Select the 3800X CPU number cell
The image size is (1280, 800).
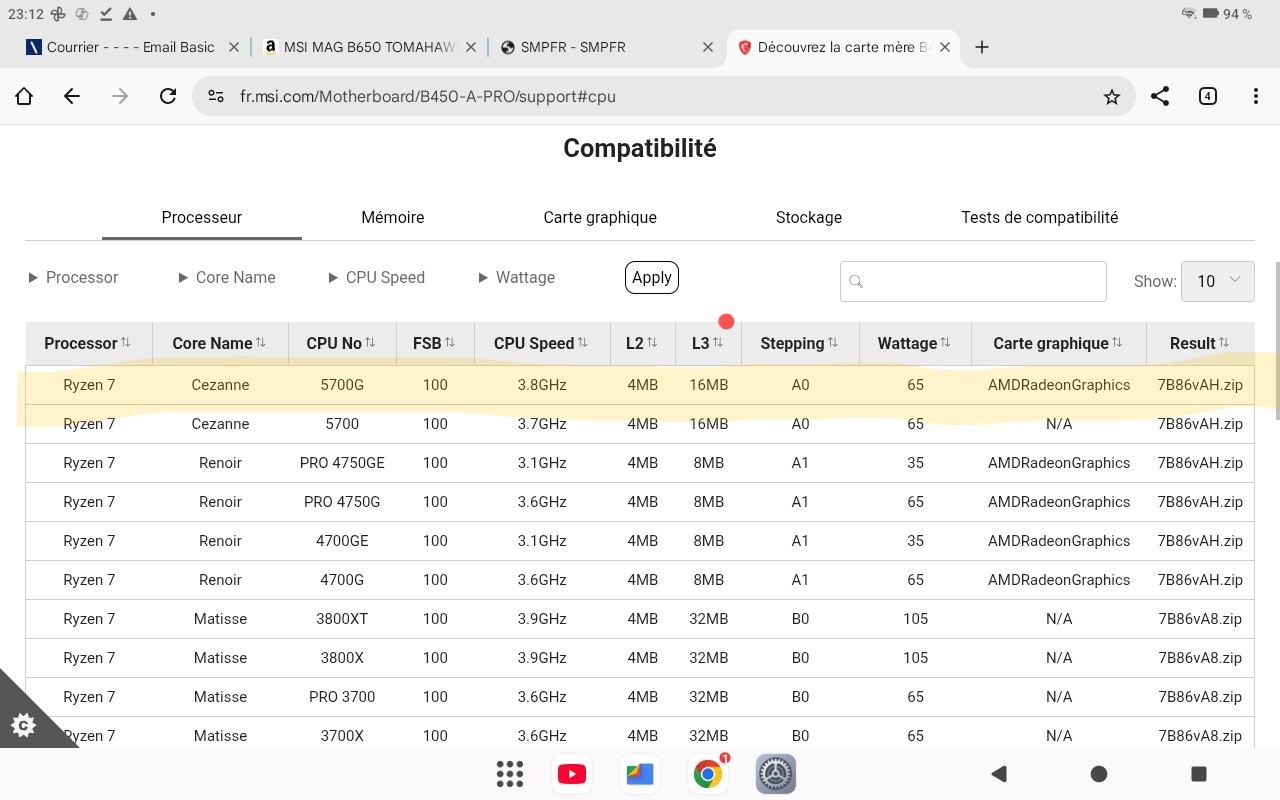342,658
